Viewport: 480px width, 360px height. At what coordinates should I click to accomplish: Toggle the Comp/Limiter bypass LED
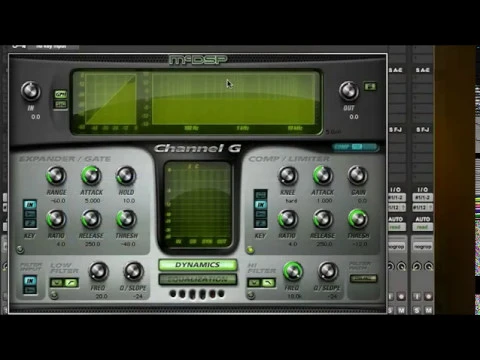pos(250,249)
